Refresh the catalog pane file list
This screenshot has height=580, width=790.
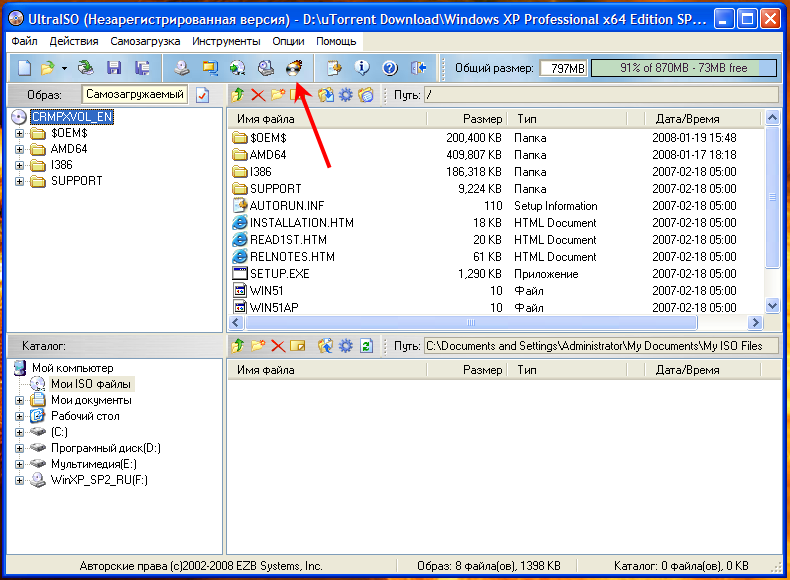point(366,346)
